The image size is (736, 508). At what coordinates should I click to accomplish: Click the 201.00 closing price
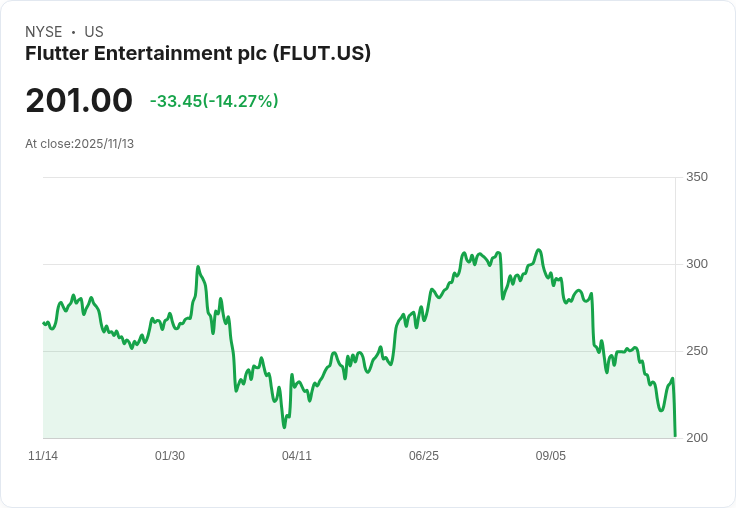click(79, 101)
